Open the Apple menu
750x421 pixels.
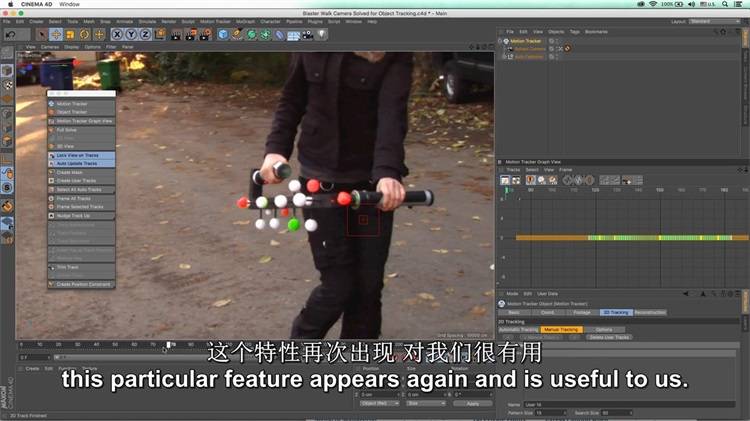(x=11, y=4)
